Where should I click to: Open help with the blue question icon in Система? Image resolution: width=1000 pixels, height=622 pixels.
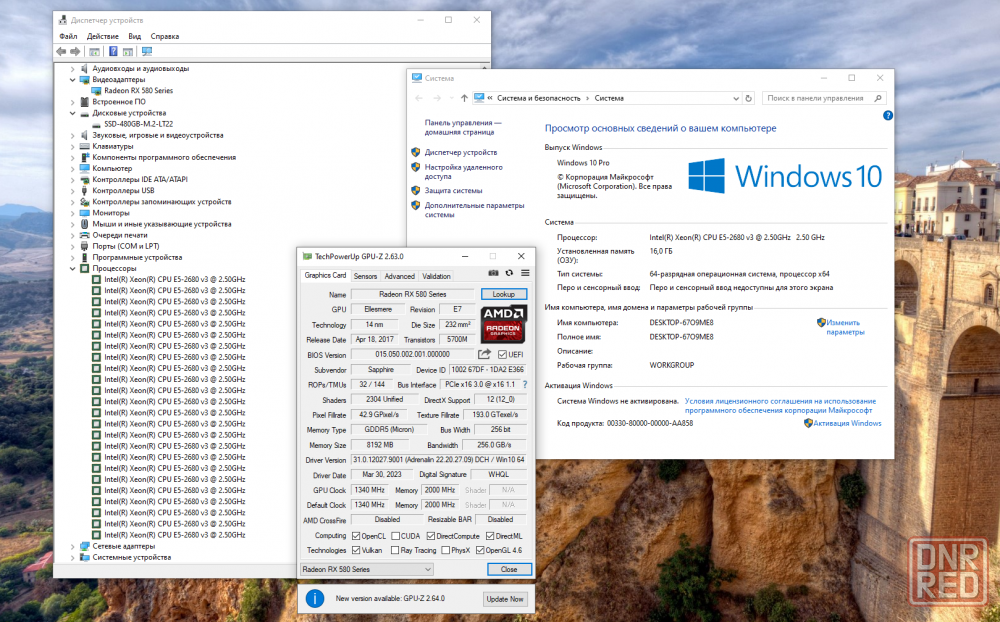[887, 115]
